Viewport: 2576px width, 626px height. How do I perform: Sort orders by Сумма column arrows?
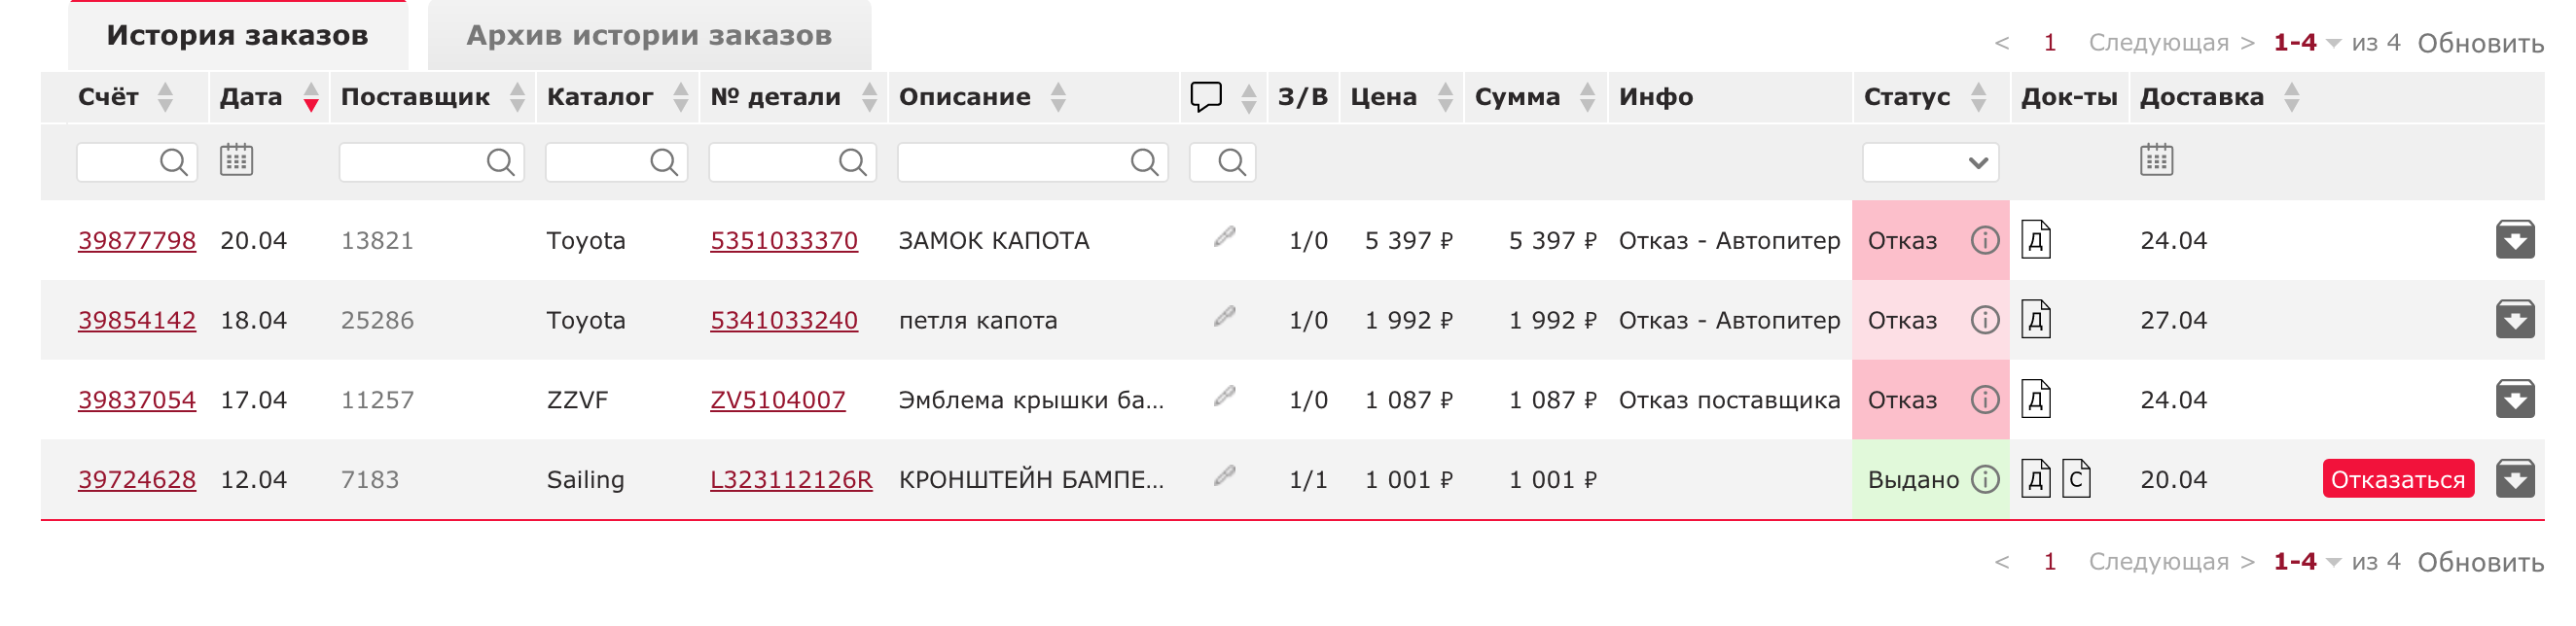[x=1587, y=97]
